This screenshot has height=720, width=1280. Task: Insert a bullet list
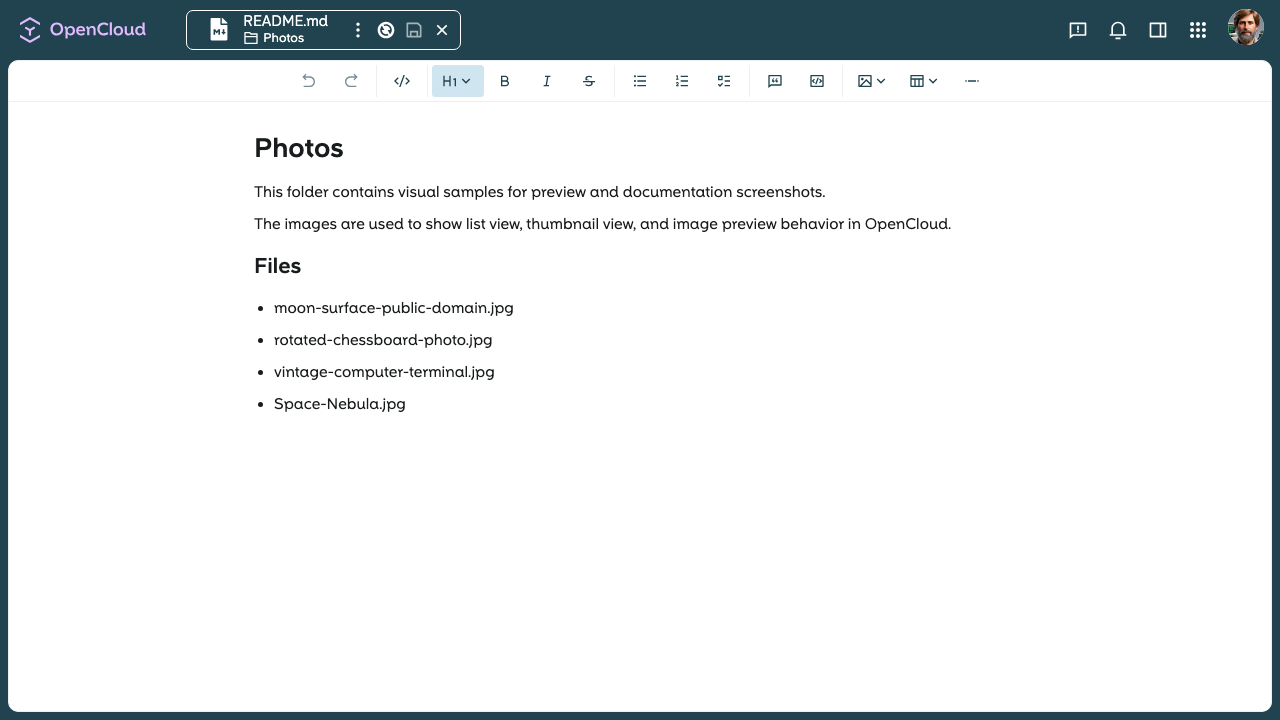click(x=640, y=81)
